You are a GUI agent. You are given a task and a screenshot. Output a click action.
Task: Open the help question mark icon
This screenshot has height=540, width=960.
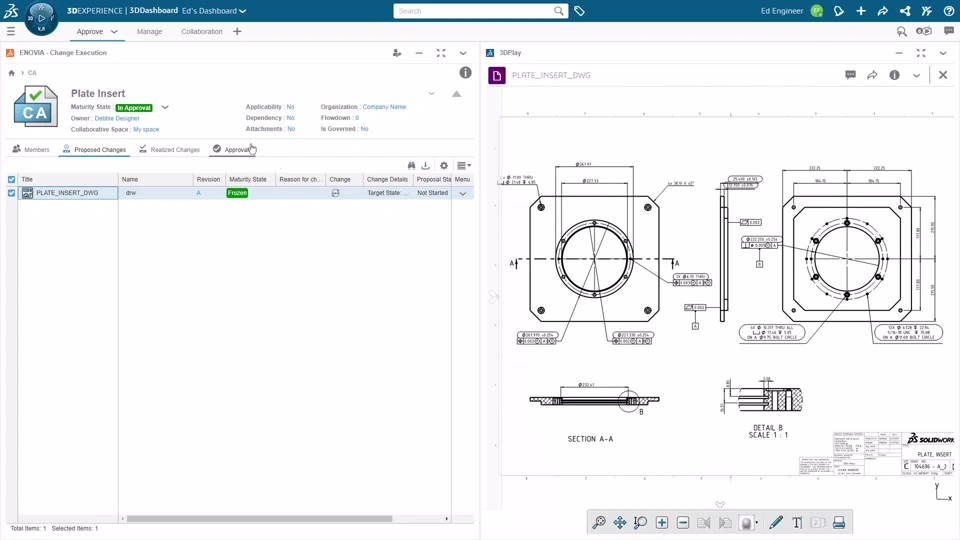coord(948,11)
